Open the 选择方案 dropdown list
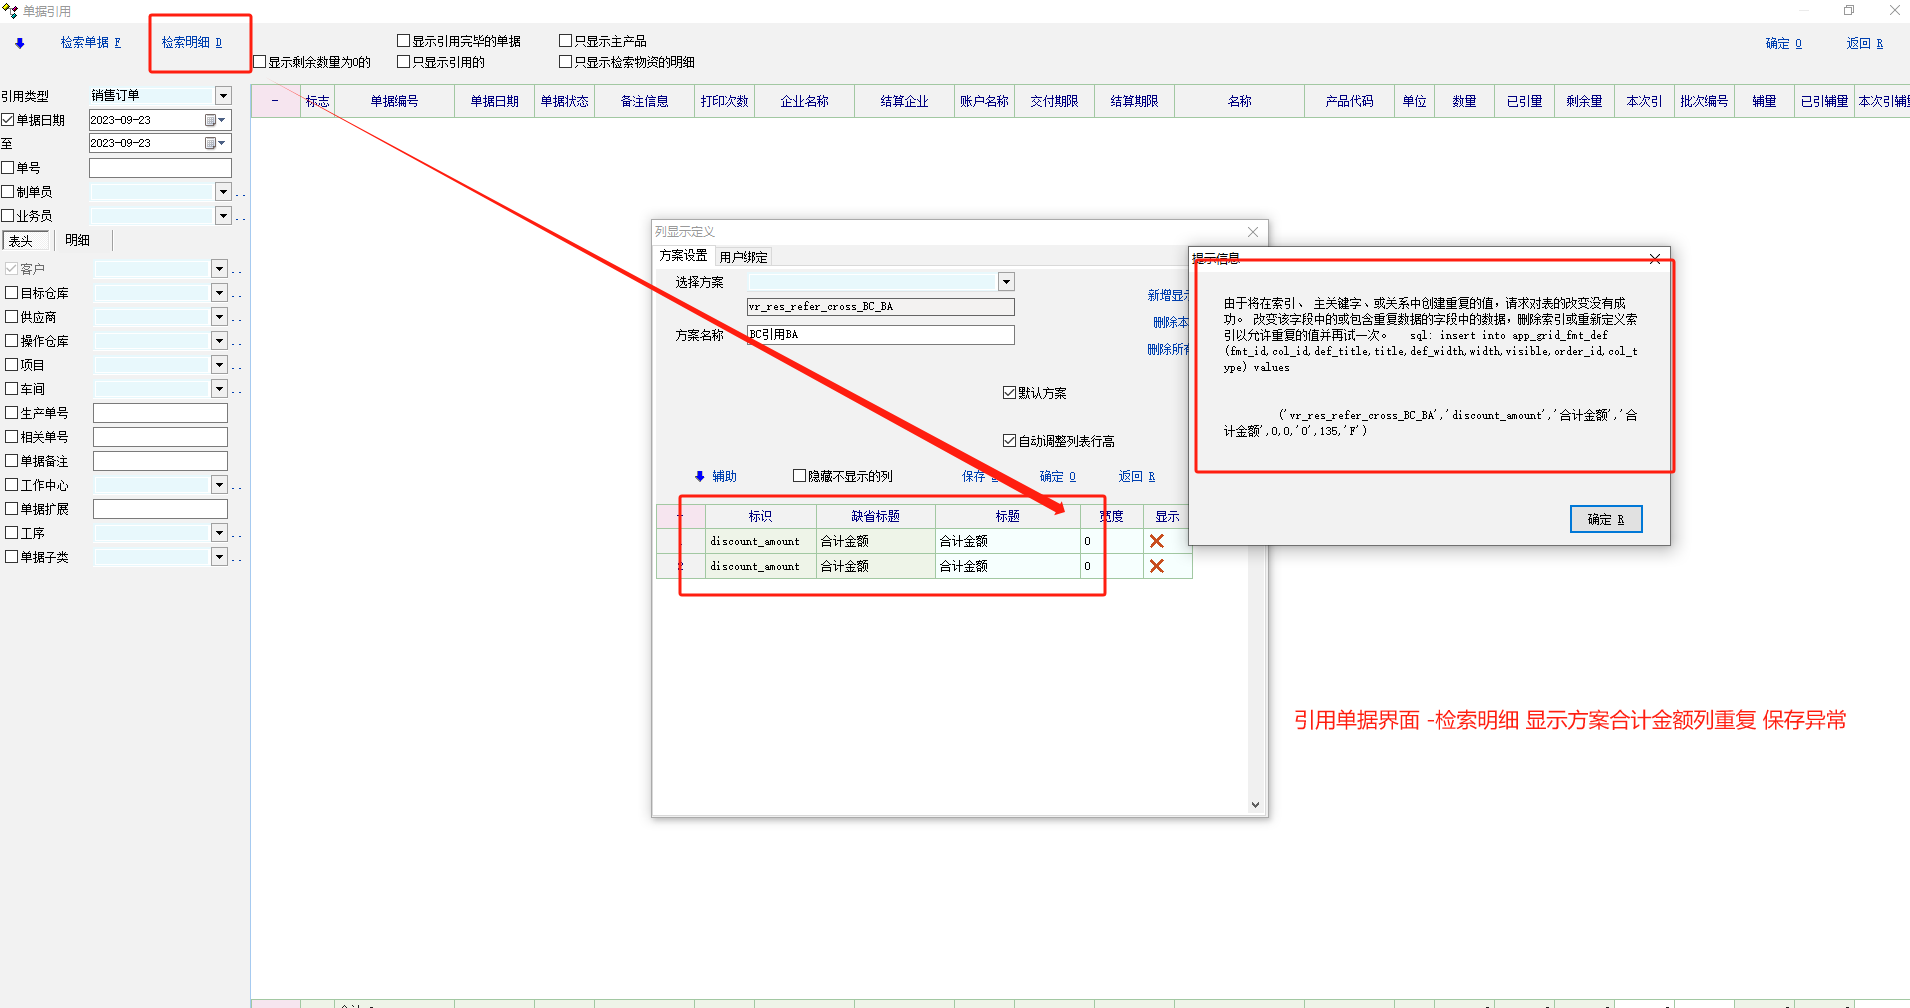 (x=1006, y=282)
